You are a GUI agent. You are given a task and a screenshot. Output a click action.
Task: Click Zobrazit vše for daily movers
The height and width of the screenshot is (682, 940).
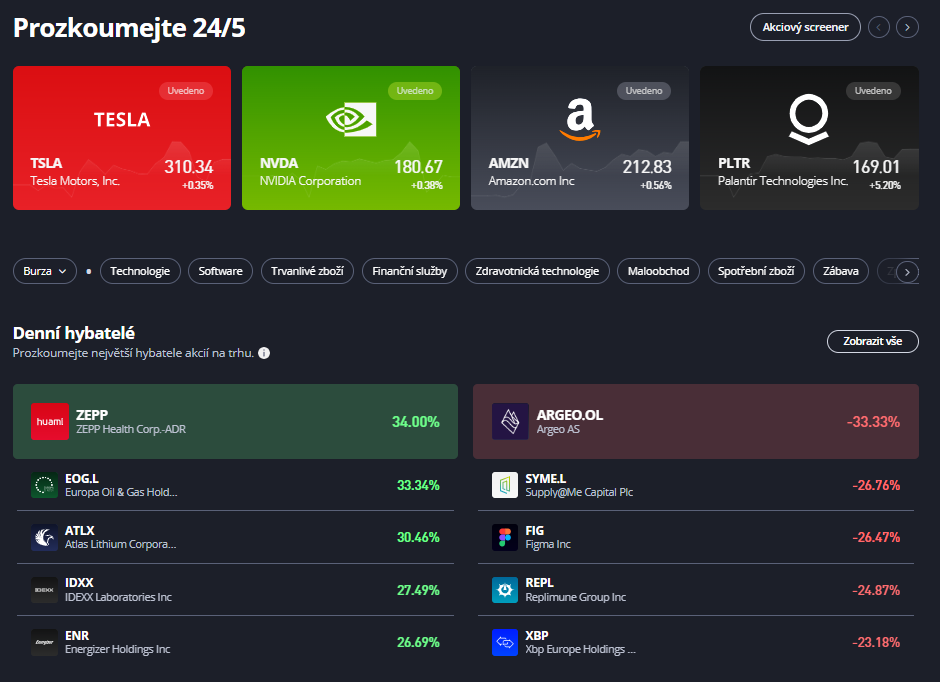coord(872,341)
